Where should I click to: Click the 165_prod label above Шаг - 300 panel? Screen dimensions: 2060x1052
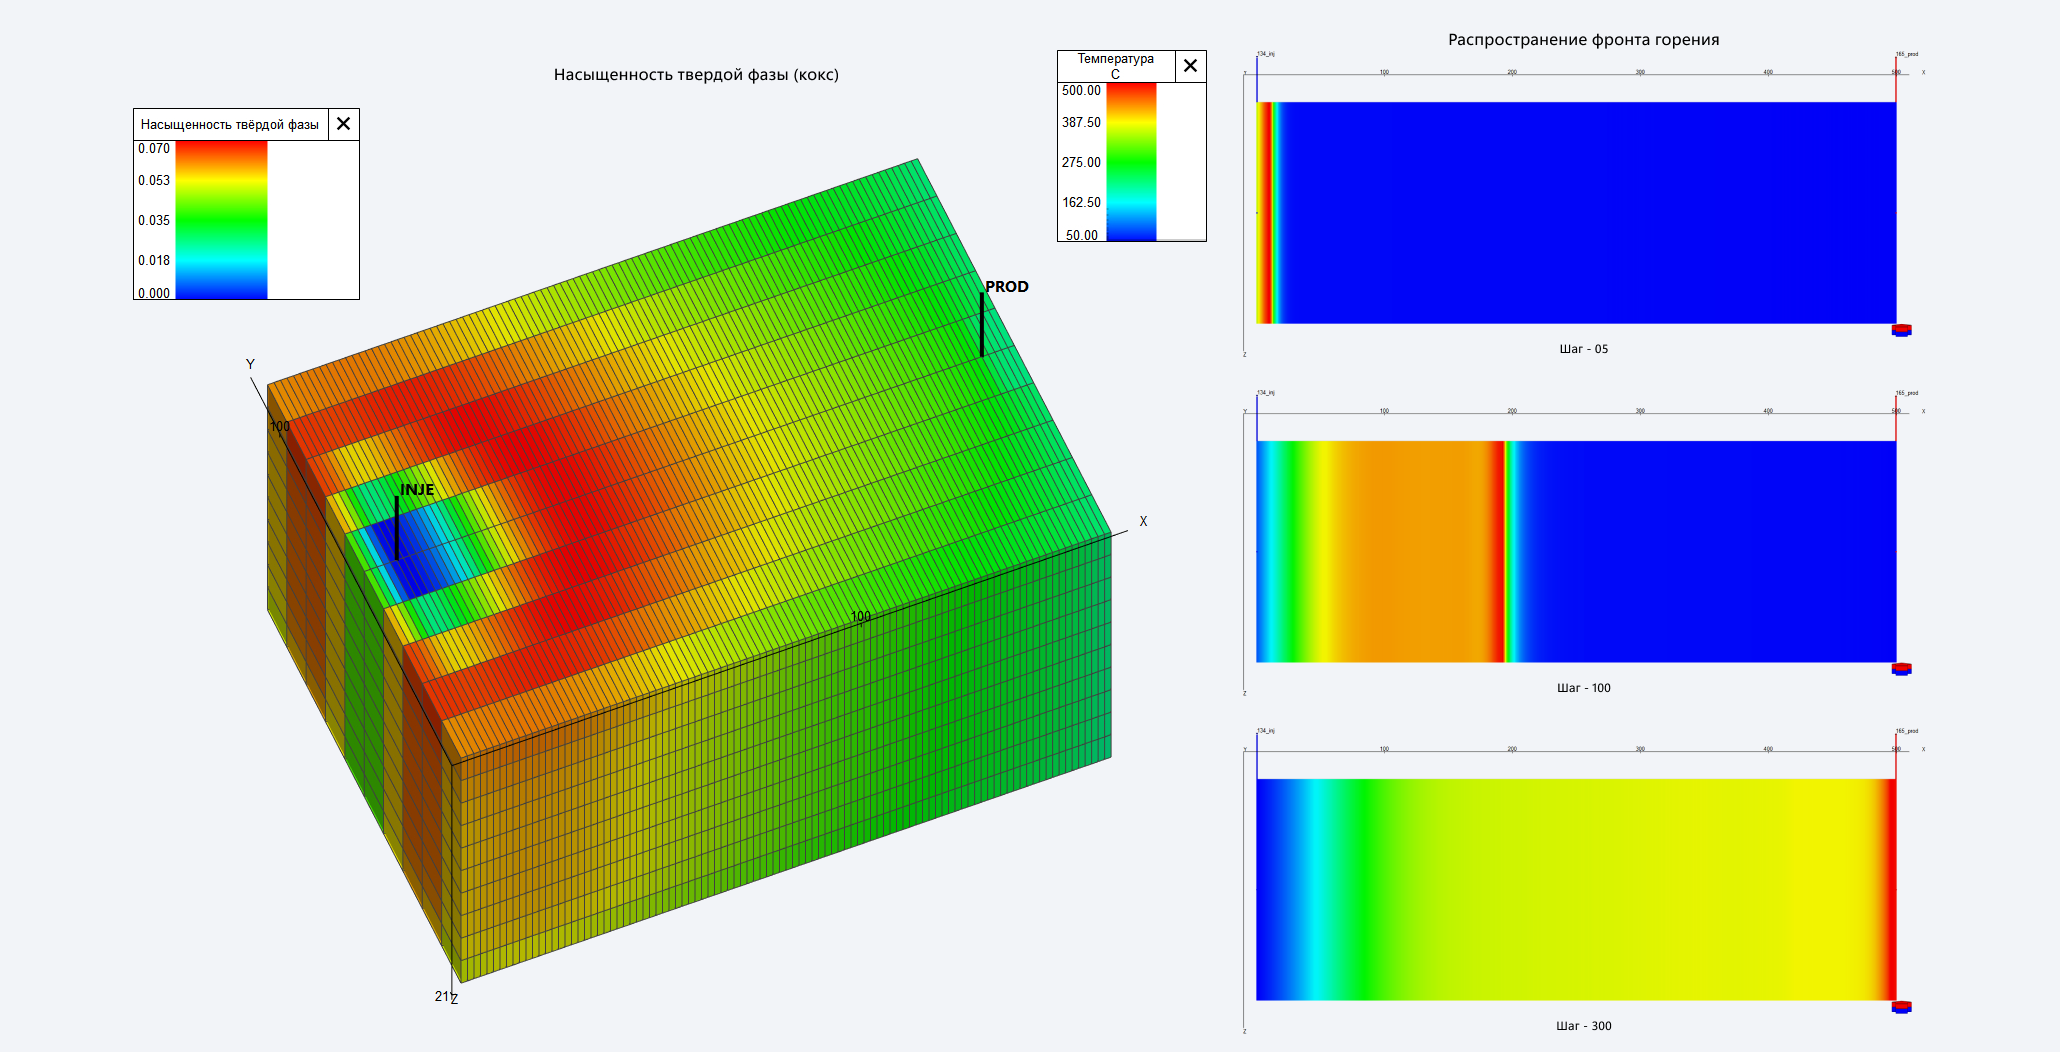point(1907,731)
